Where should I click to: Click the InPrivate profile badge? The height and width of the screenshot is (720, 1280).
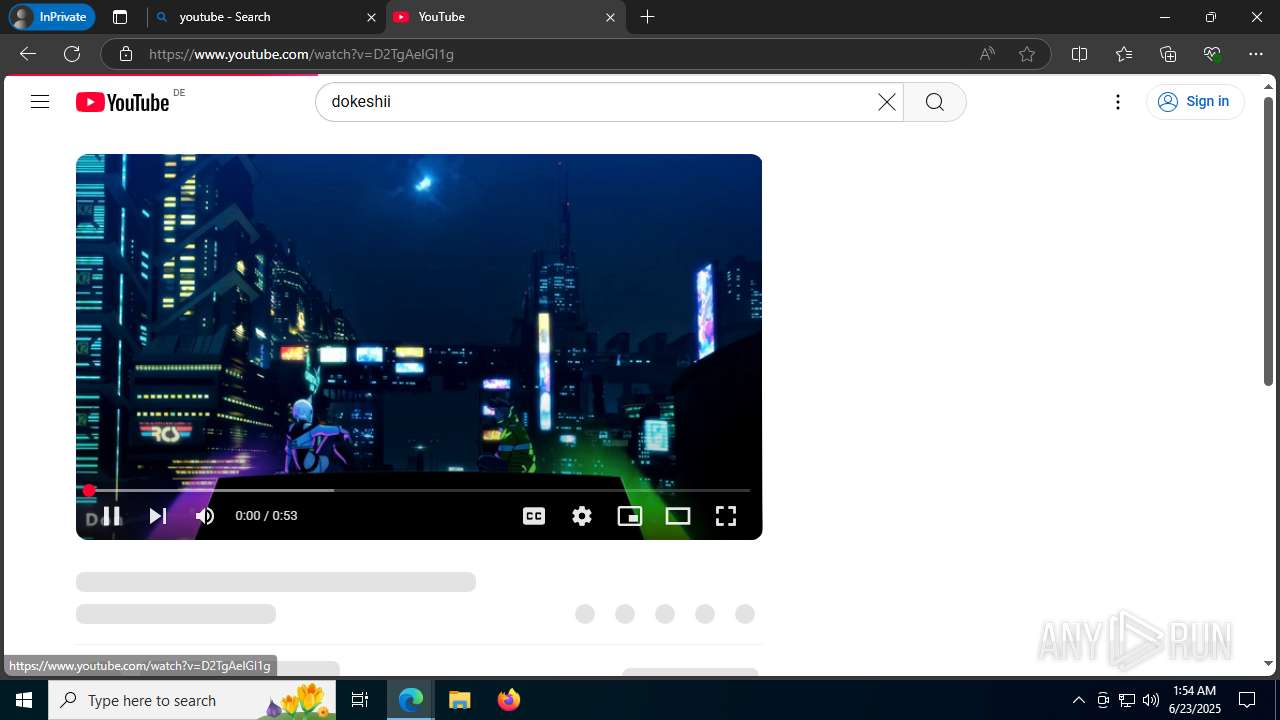point(51,17)
